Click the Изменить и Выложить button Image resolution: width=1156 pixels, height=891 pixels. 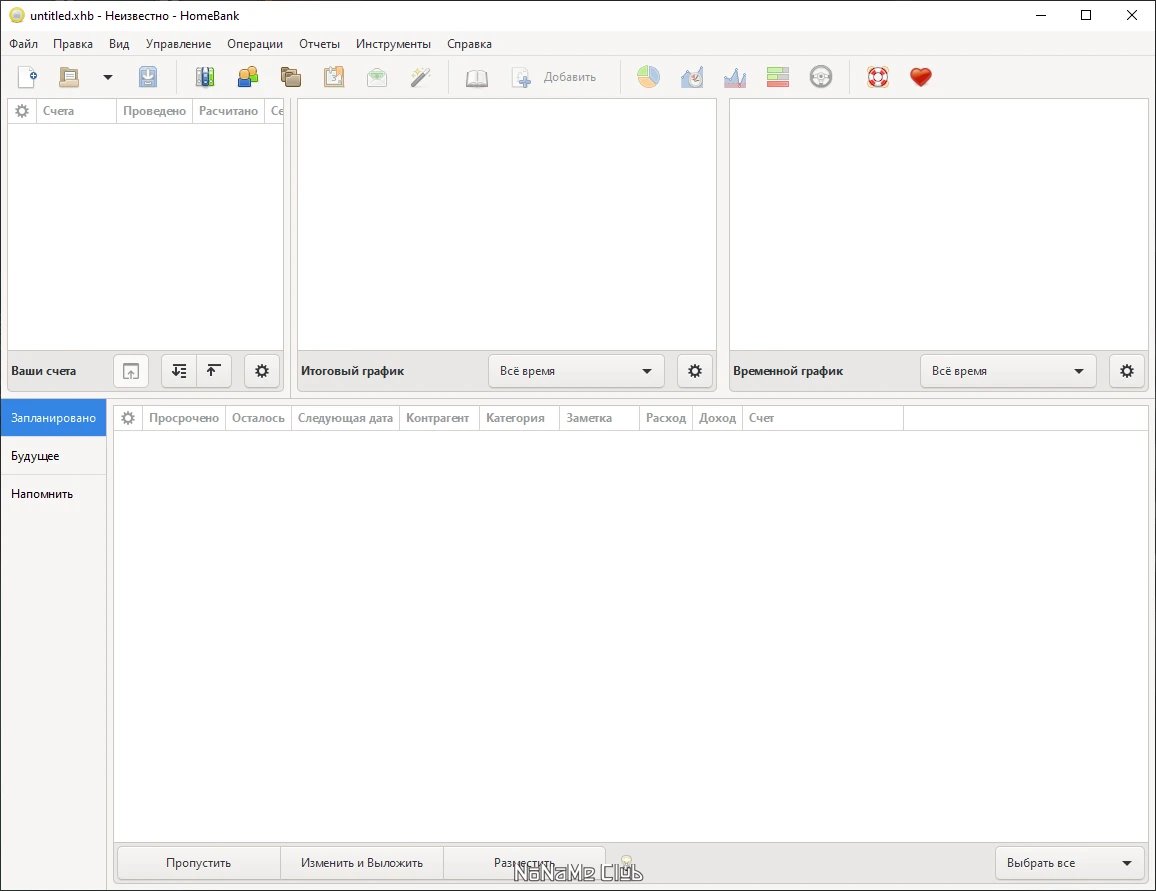(362, 863)
